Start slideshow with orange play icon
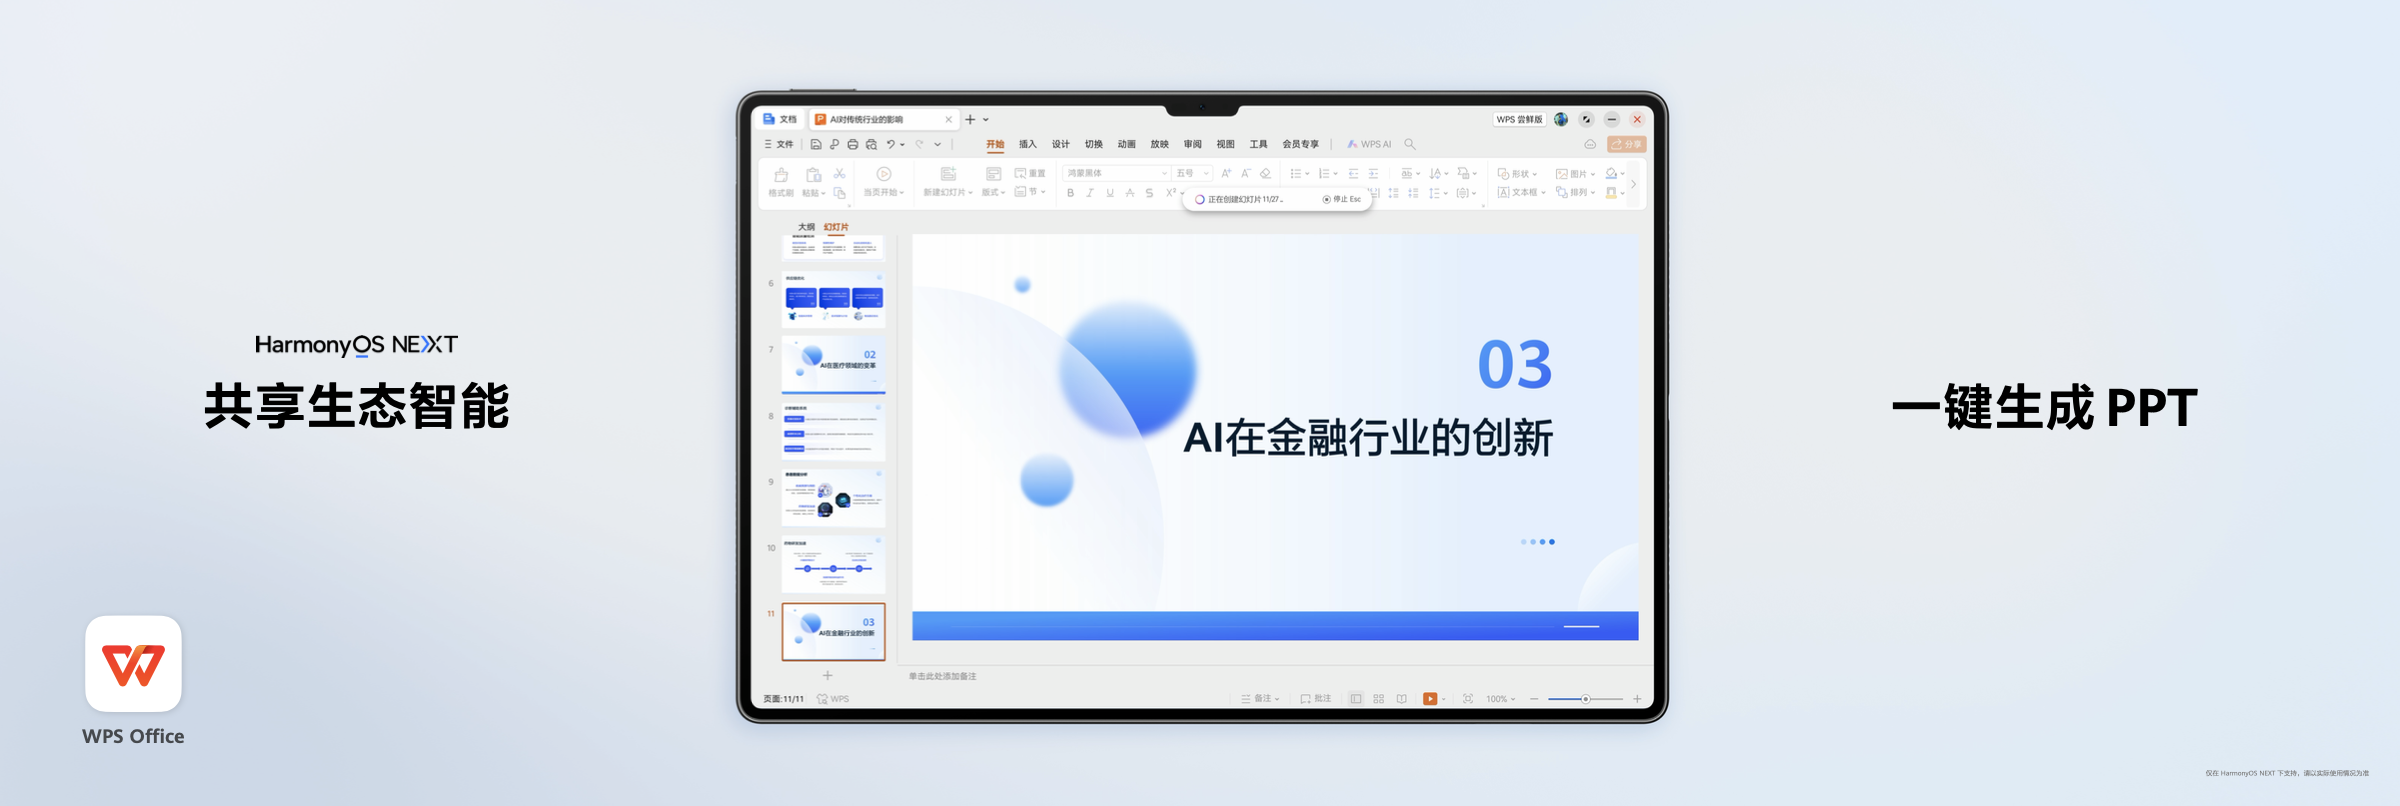 [x=1430, y=699]
